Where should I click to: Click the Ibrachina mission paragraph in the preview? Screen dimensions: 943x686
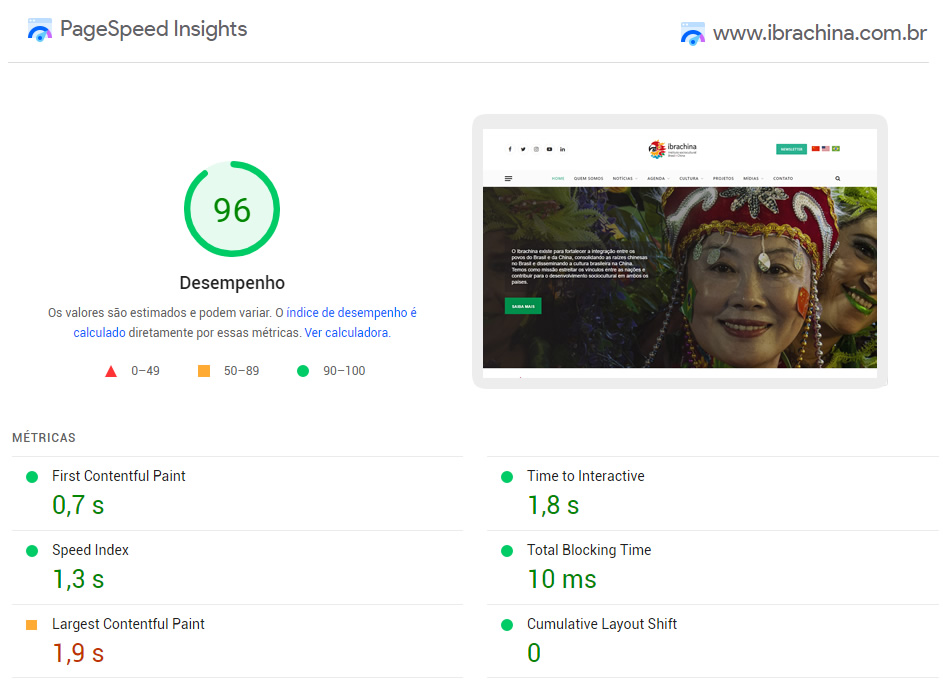tap(580, 266)
